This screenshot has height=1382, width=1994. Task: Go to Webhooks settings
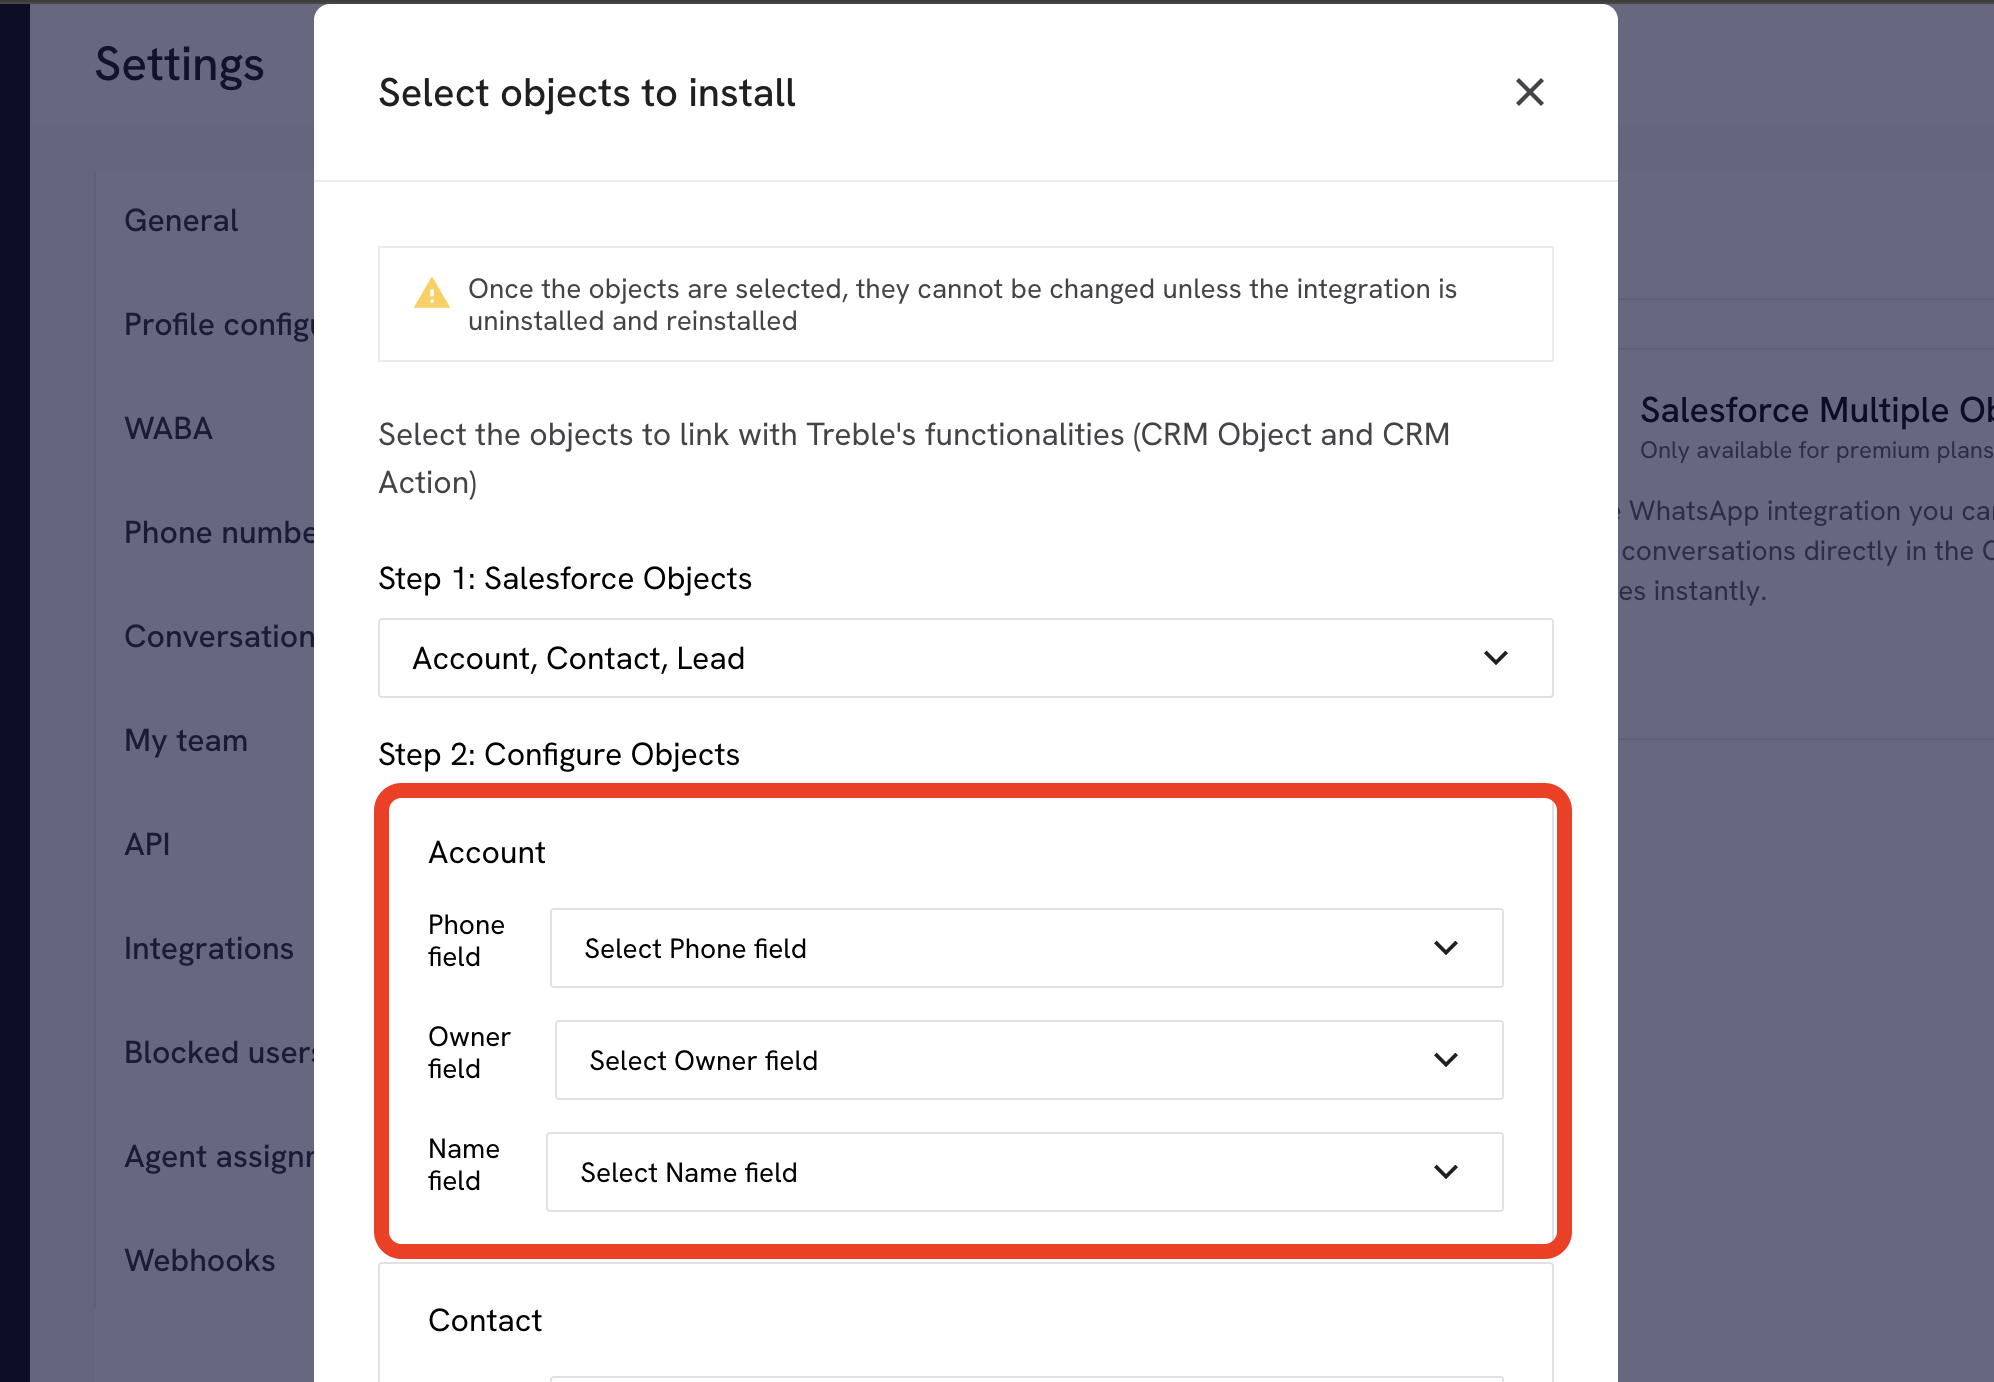coord(200,1260)
